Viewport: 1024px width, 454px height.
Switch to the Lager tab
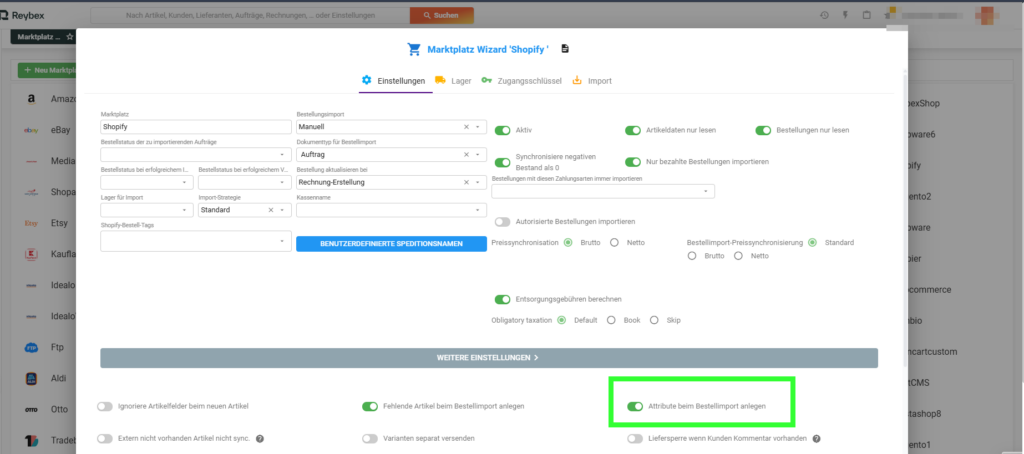click(453, 81)
